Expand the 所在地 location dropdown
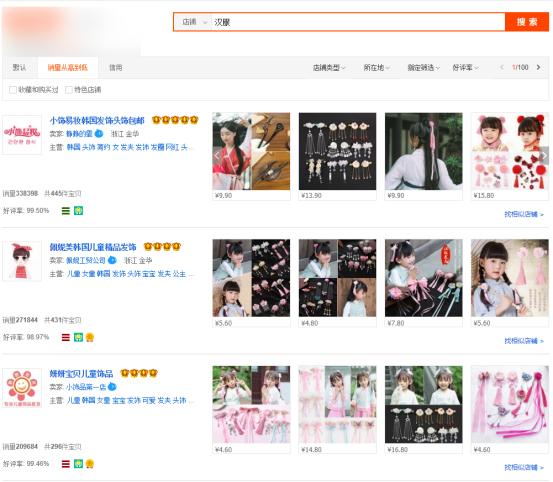The height and width of the screenshot is (482, 553). pos(376,67)
